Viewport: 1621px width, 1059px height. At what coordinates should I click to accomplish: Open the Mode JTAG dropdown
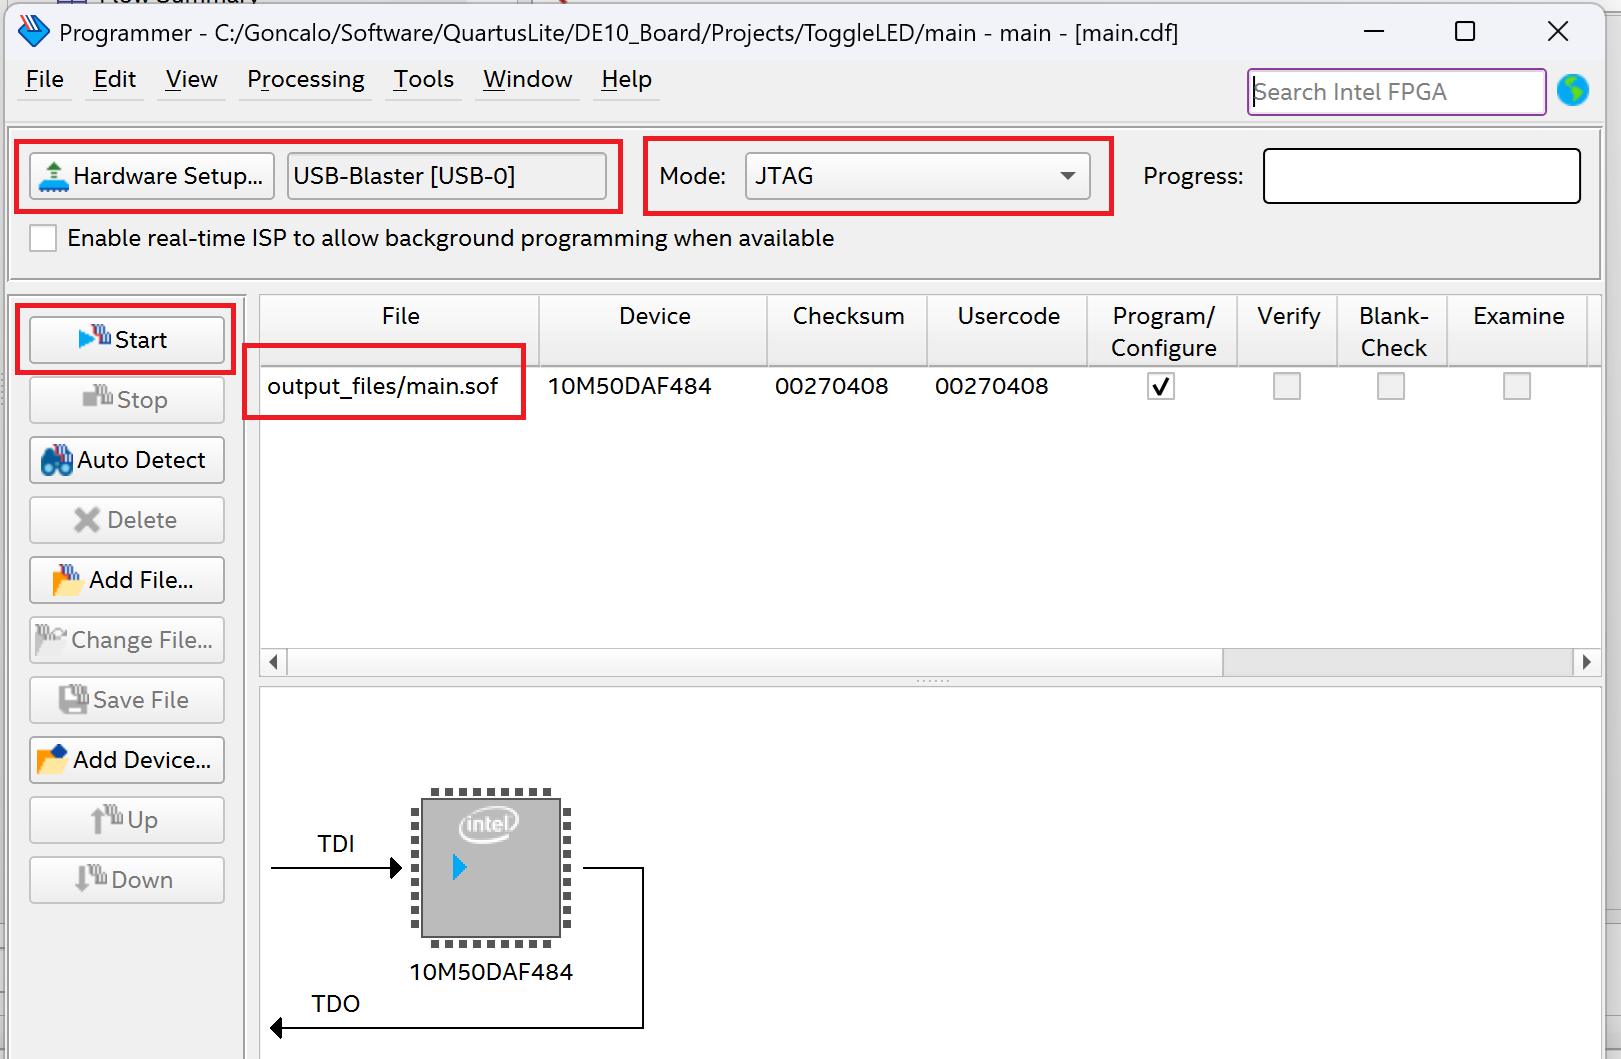pyautogui.click(x=918, y=176)
